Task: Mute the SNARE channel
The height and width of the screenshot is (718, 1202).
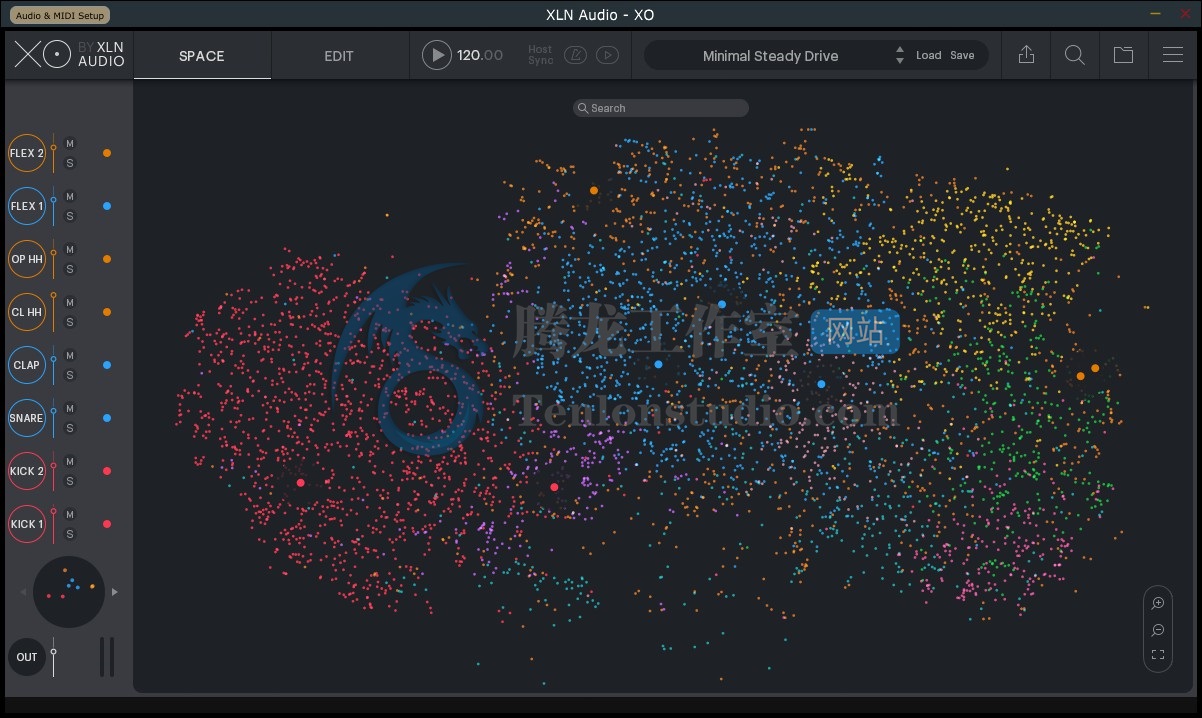Action: [x=70, y=409]
